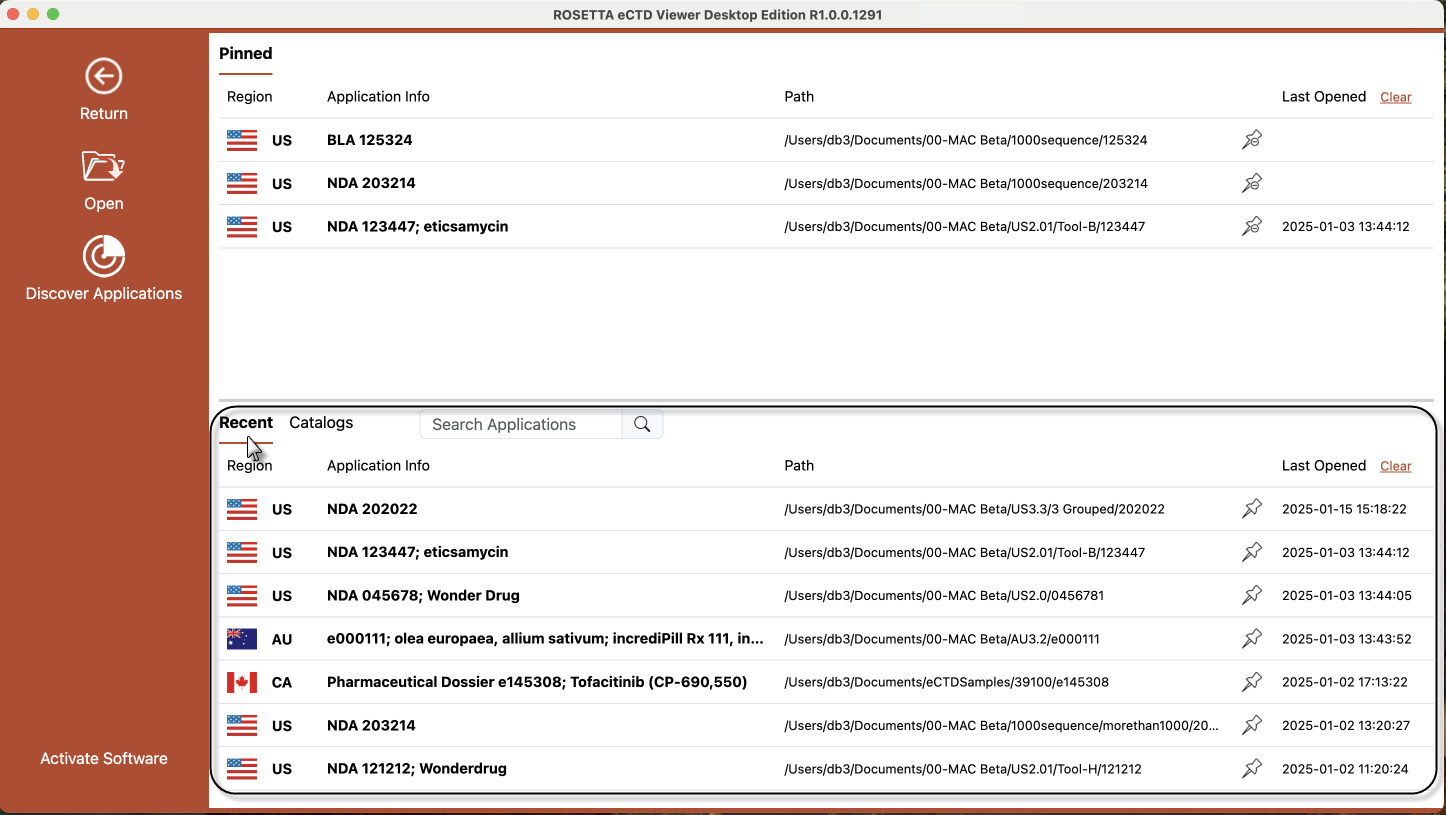Viewport: 1446px width, 815px height.
Task: Click the search magnifier icon
Action: pyautogui.click(x=642, y=424)
